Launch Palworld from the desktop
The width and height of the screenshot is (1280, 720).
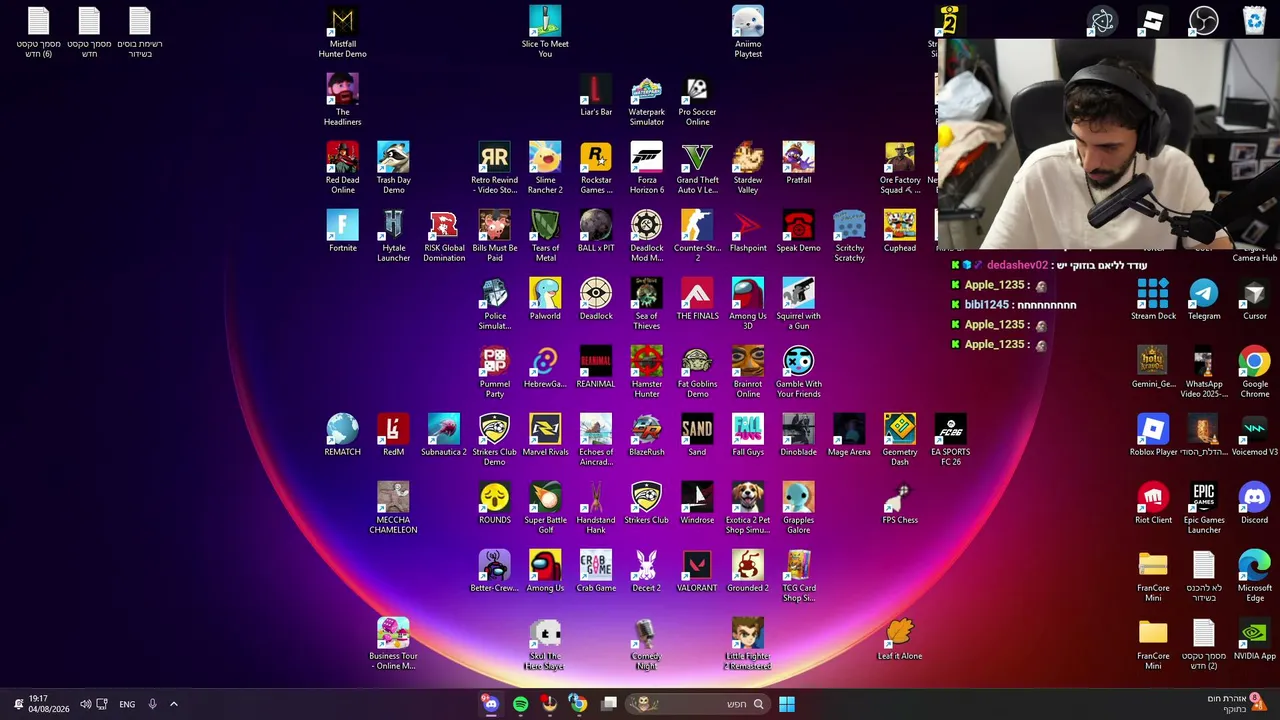[545, 299]
